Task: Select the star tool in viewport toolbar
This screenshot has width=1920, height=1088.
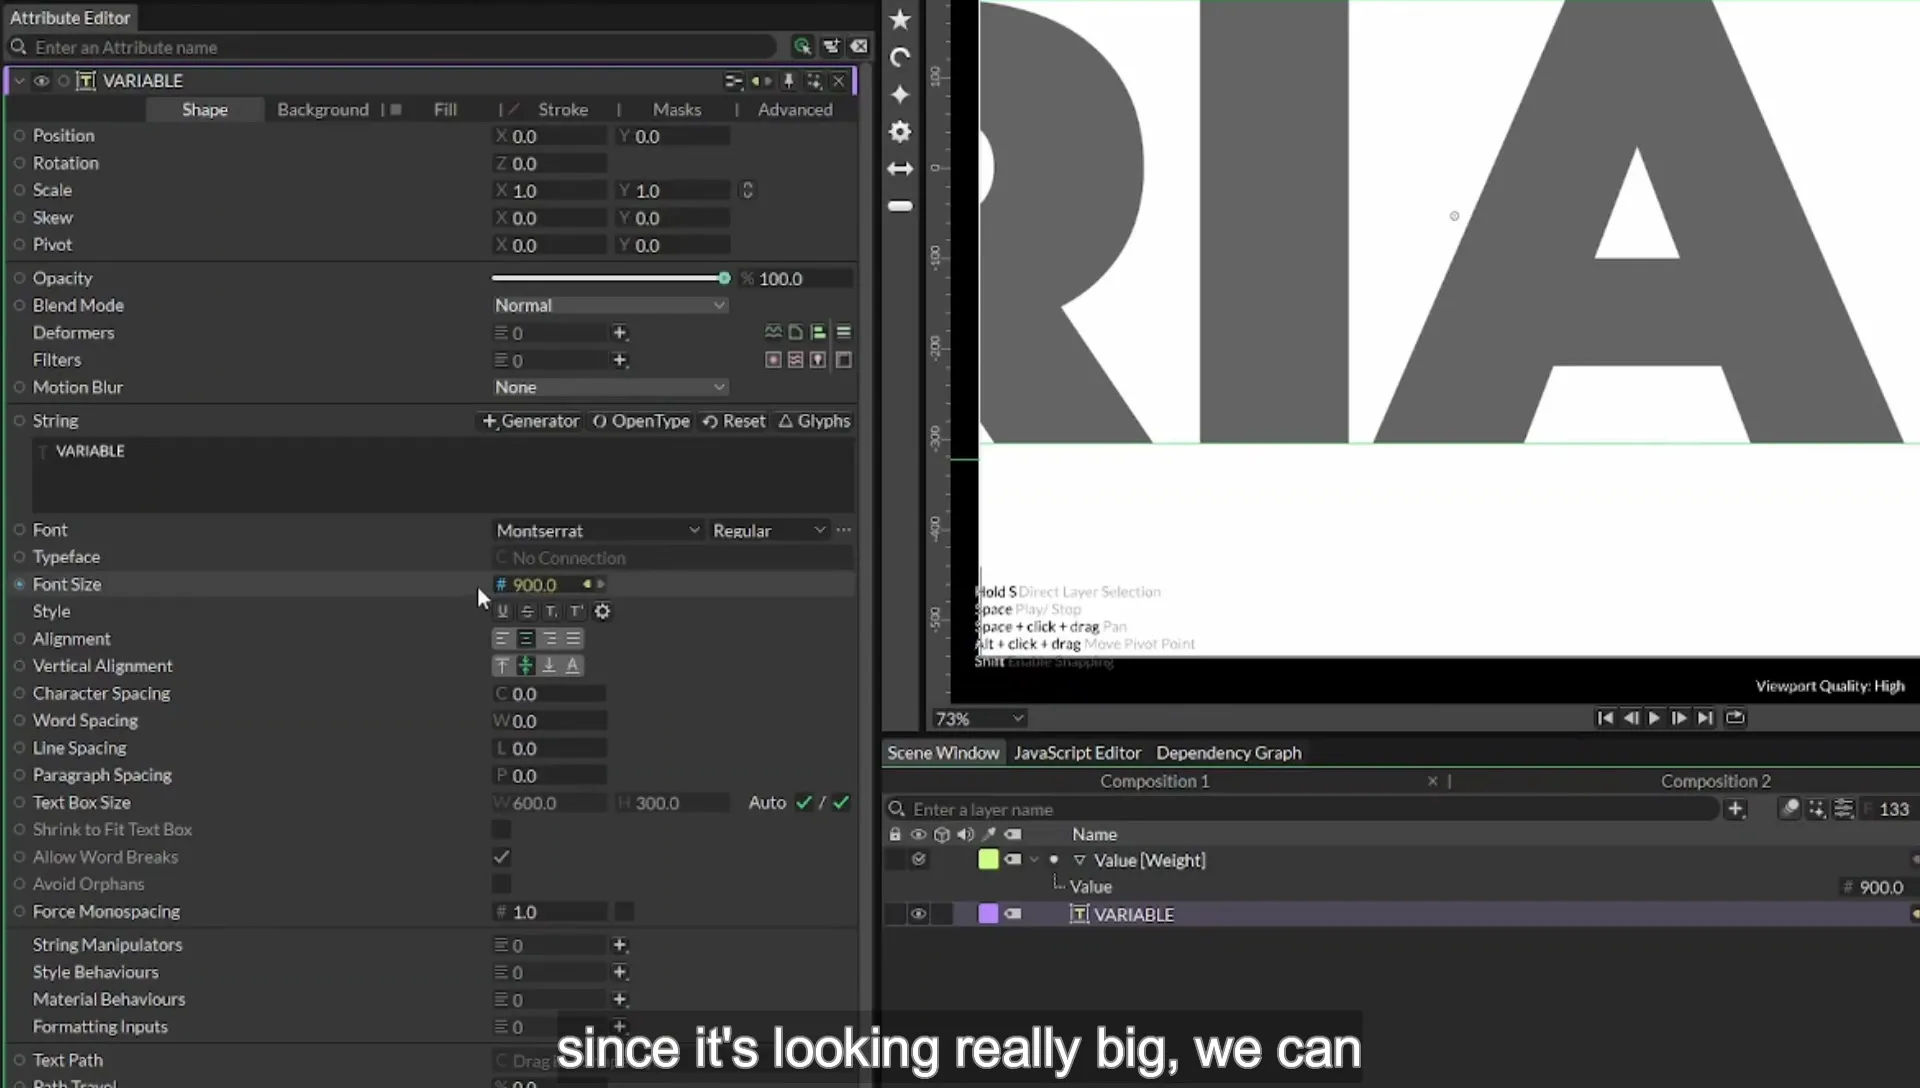Action: pyautogui.click(x=900, y=19)
